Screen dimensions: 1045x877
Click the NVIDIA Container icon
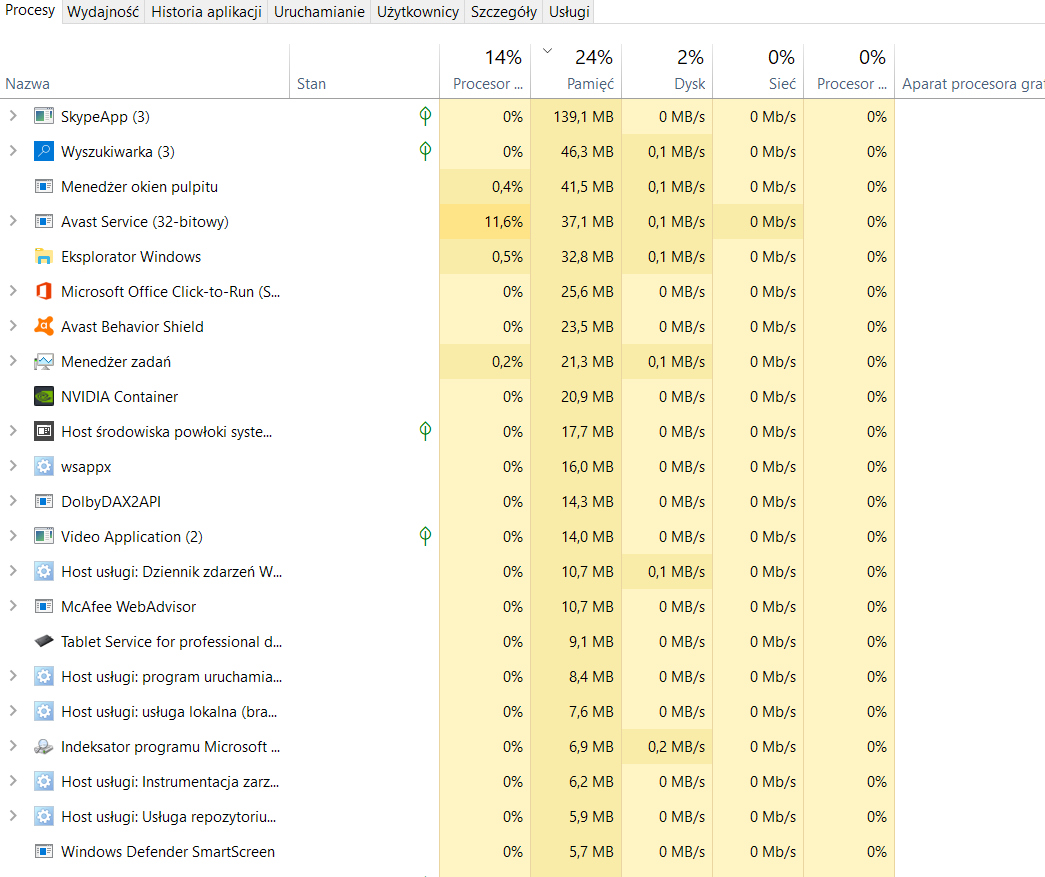44,397
